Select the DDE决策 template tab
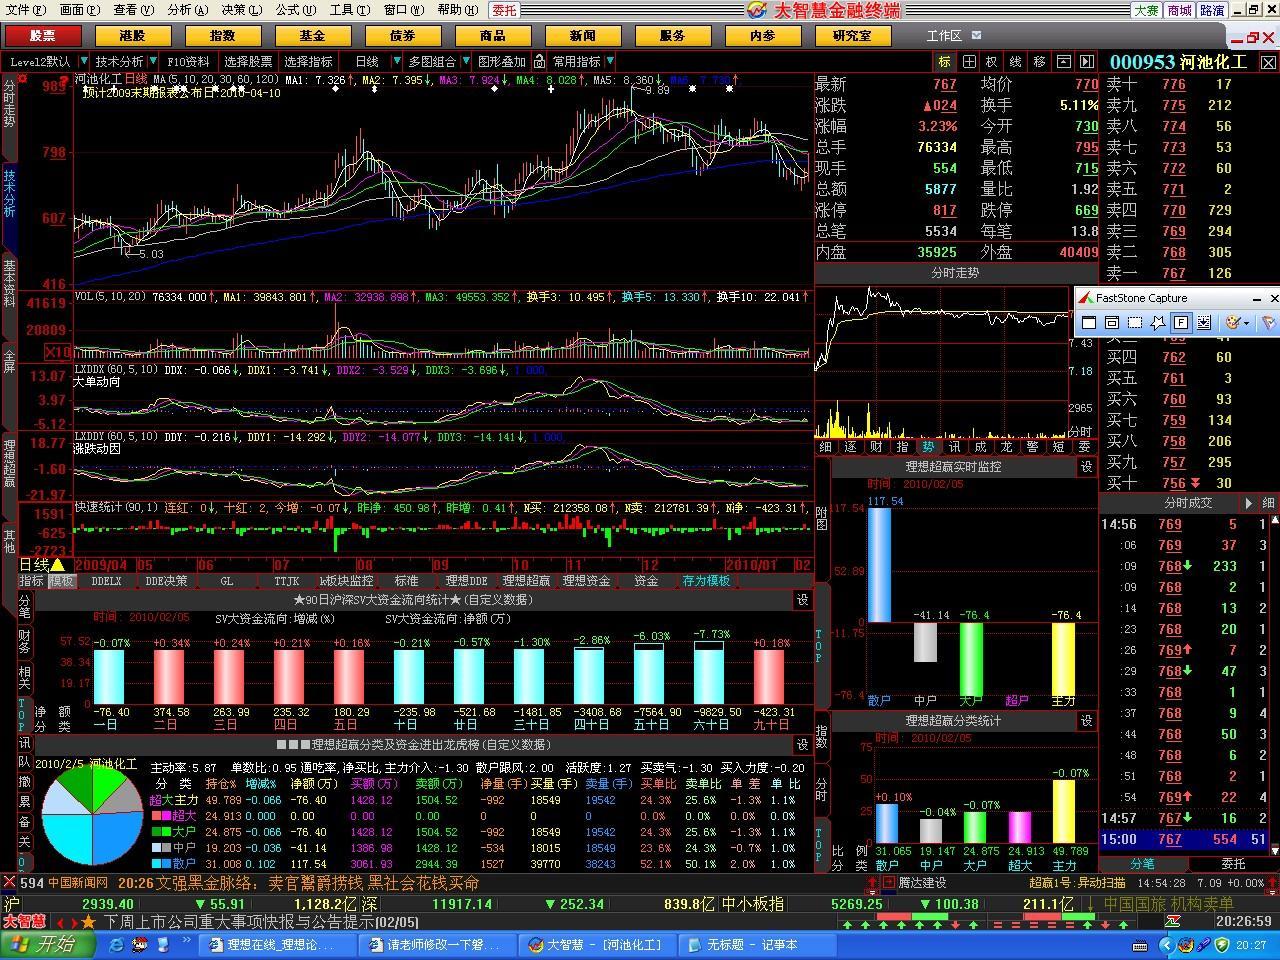Image resolution: width=1280 pixels, height=960 pixels. tap(166, 581)
